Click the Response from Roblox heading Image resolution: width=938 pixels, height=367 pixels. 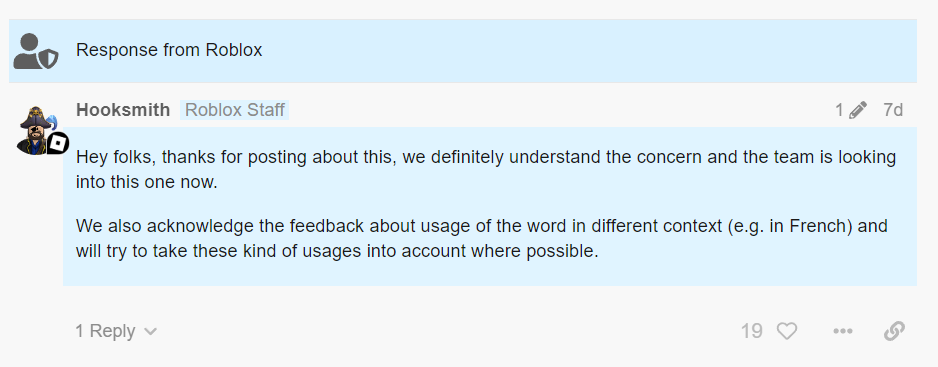(169, 50)
